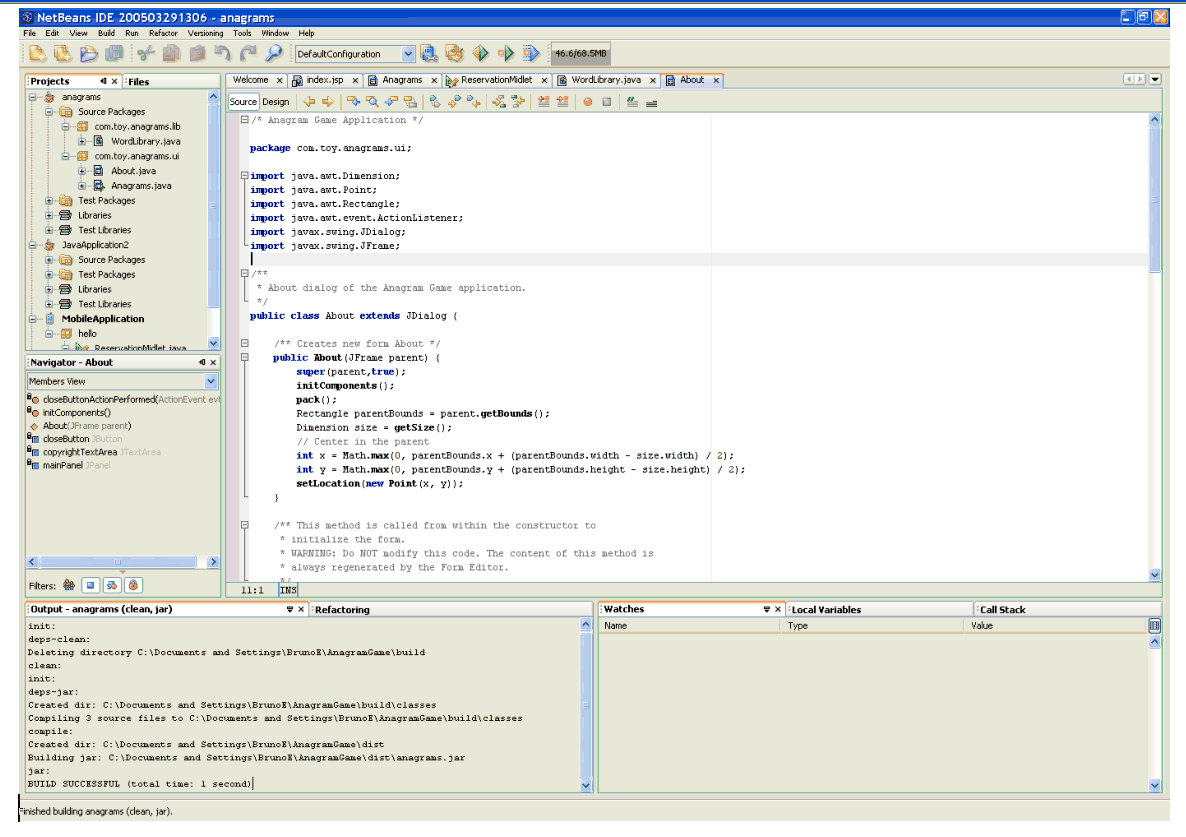Toggle the Show Non-Public Members lock filter
This screenshot has height=837, width=1186.
(133, 585)
